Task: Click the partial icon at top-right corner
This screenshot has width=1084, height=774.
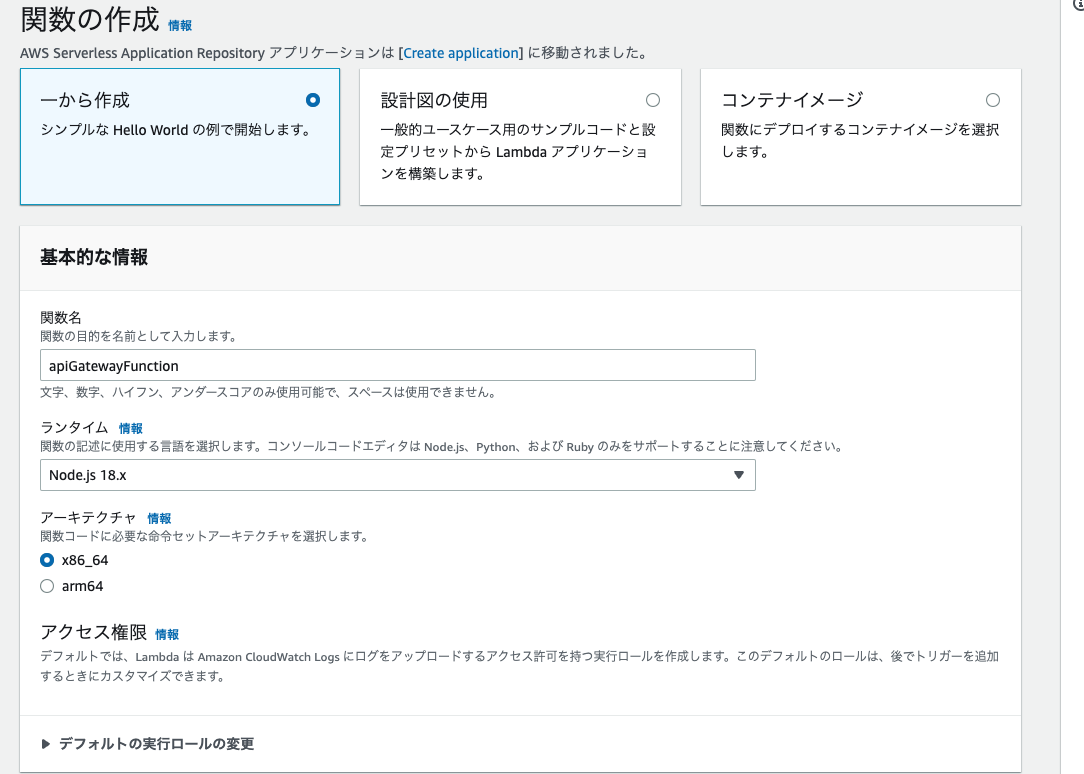Action: pyautogui.click(x=1078, y=4)
